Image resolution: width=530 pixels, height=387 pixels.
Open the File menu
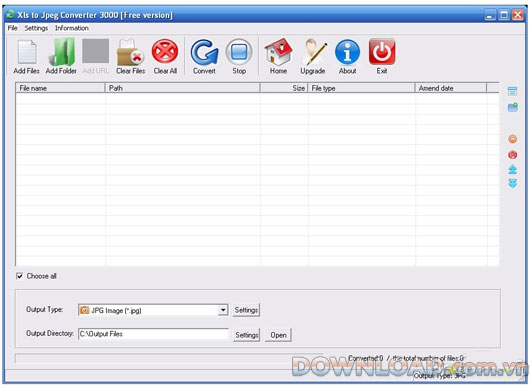pyautogui.click(x=13, y=28)
